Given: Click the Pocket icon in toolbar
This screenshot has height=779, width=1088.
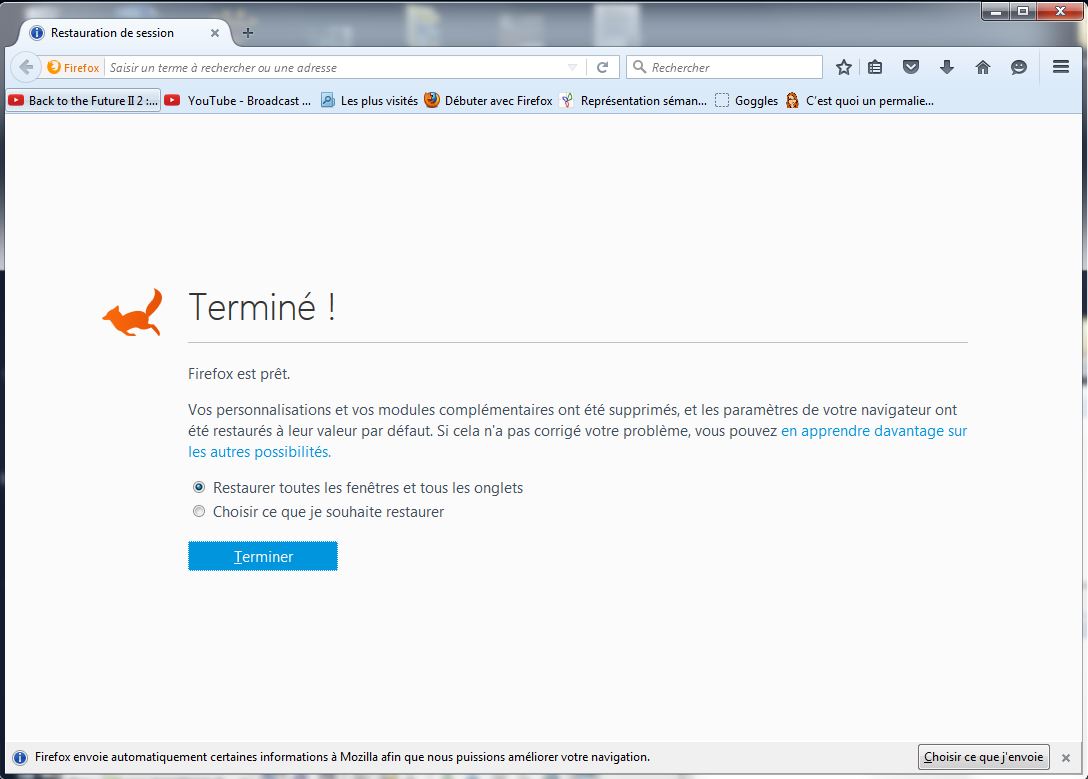Looking at the screenshot, I should [x=910, y=67].
